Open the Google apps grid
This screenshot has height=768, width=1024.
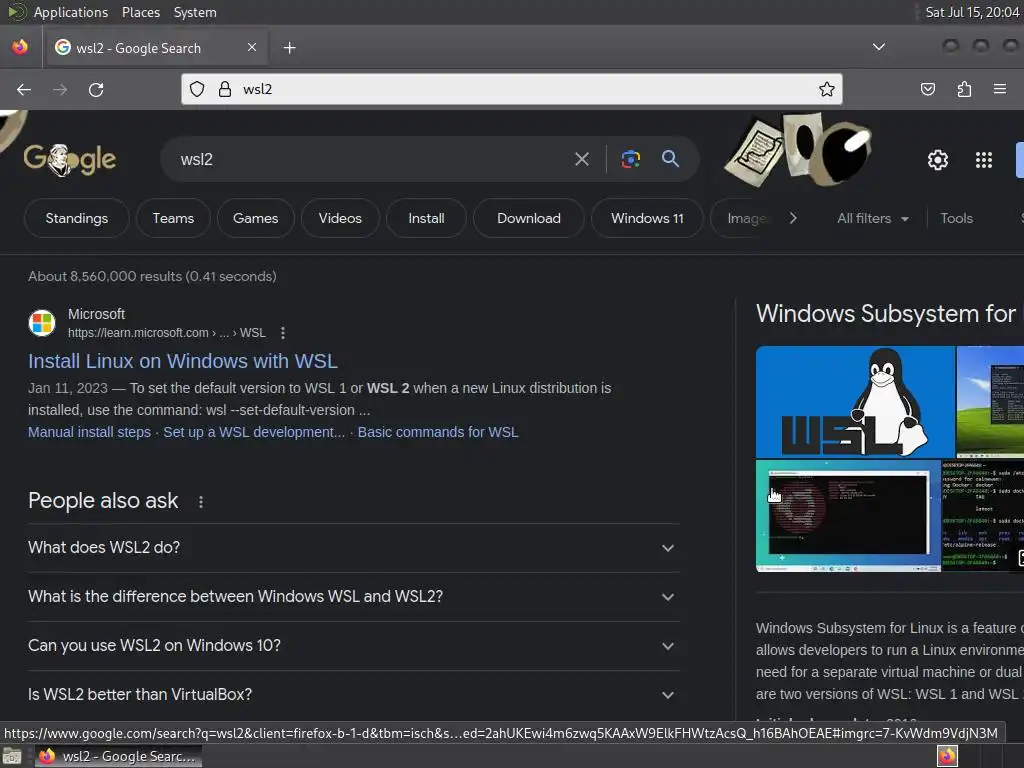point(984,160)
